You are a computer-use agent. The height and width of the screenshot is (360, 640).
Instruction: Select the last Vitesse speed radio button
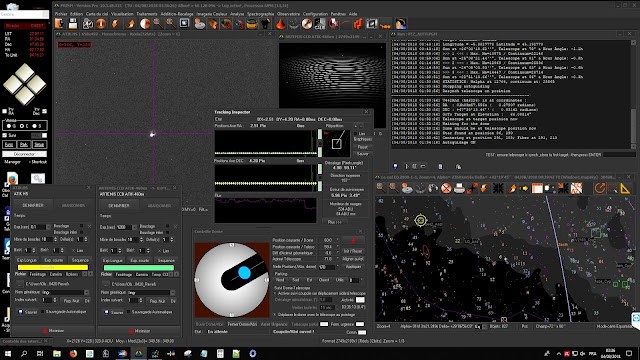tap(34, 126)
